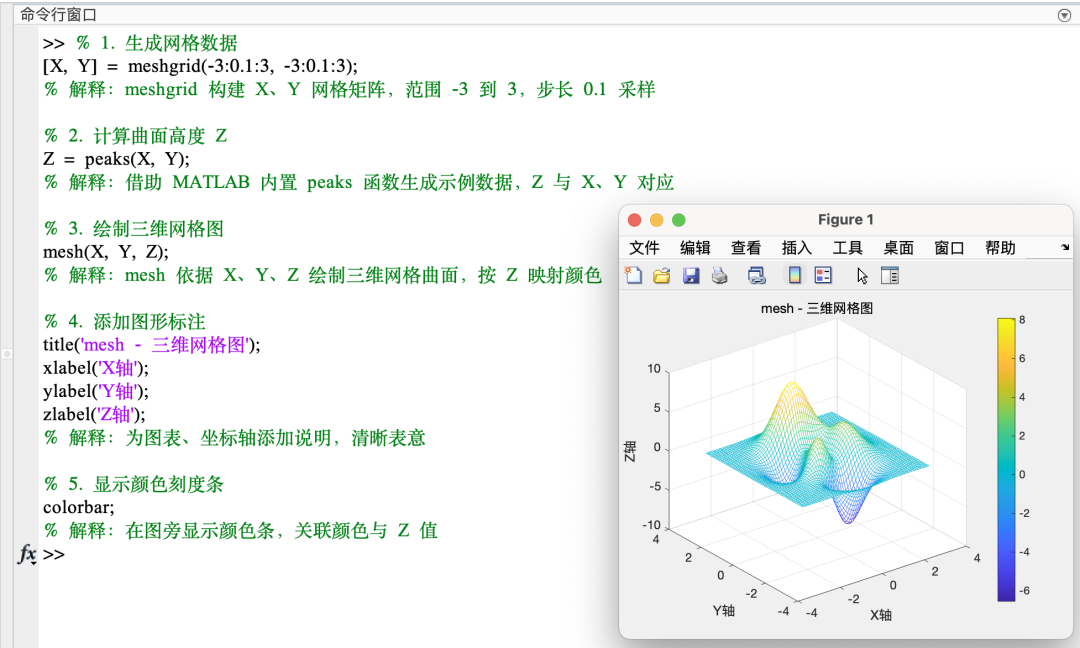The width and height of the screenshot is (1080, 648).
Task: Click the fx function browser icon
Action: click(x=27, y=554)
